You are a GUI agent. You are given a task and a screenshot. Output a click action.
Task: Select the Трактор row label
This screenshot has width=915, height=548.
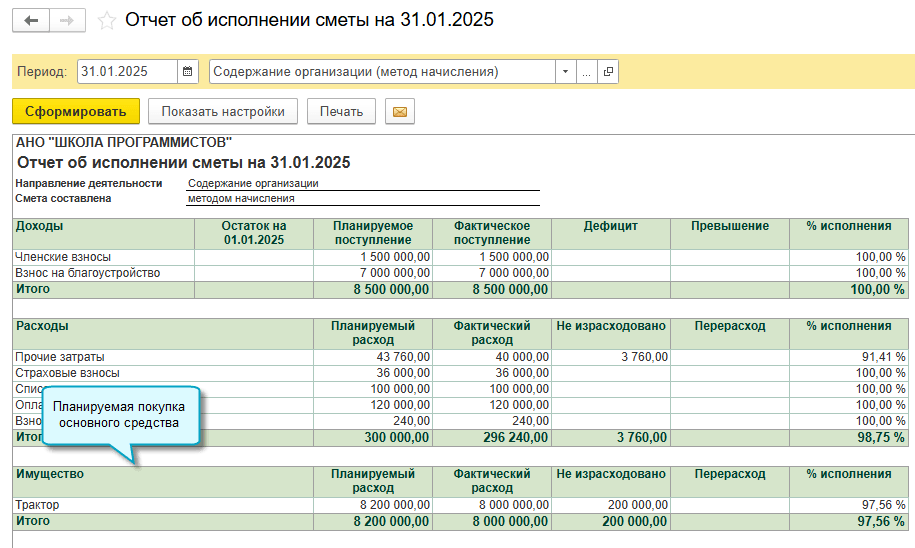coord(37,505)
